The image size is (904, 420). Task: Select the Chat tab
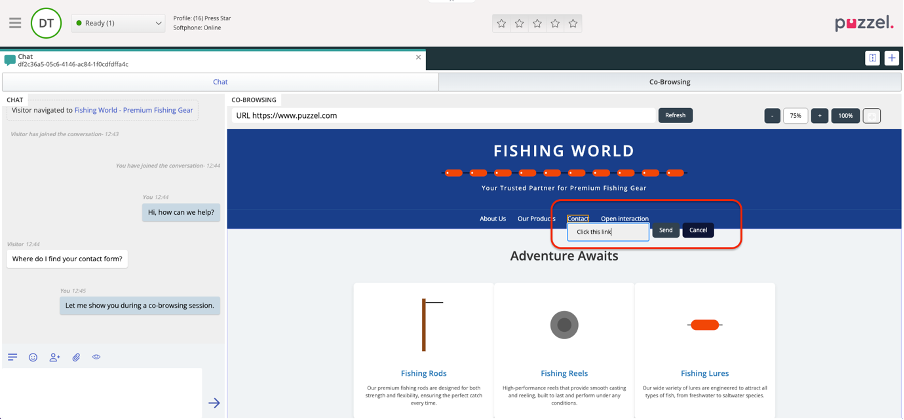pos(221,82)
